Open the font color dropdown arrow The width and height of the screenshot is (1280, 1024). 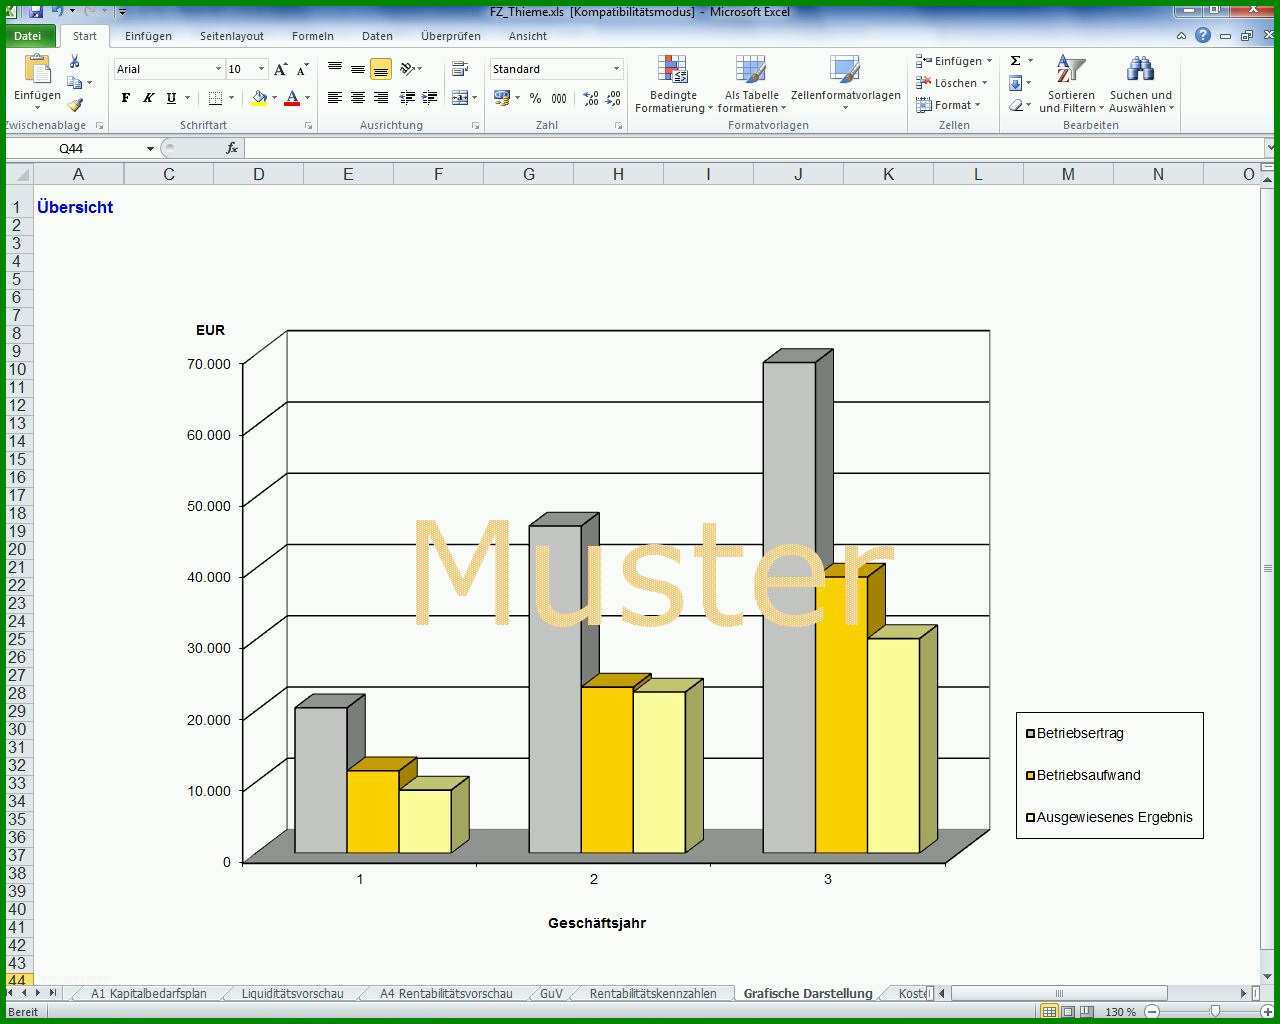point(307,98)
